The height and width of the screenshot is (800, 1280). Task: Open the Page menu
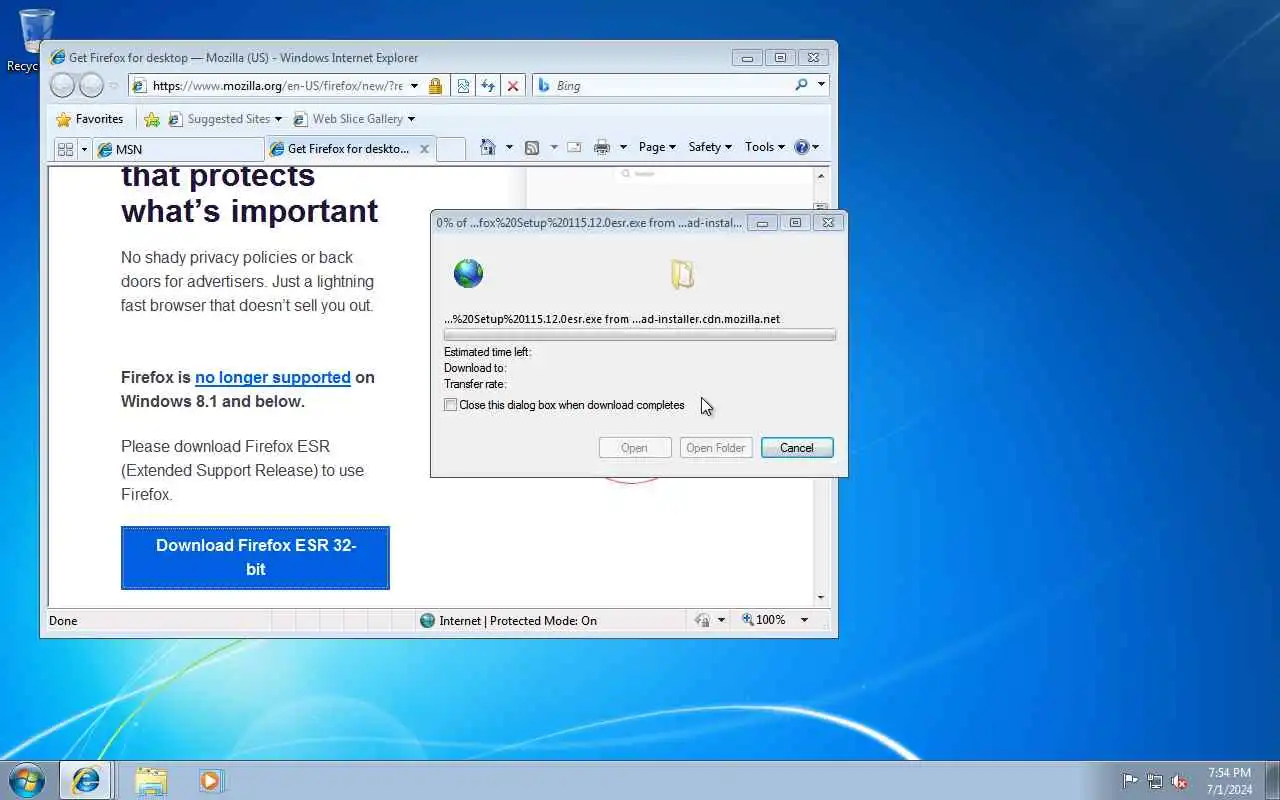click(x=657, y=147)
